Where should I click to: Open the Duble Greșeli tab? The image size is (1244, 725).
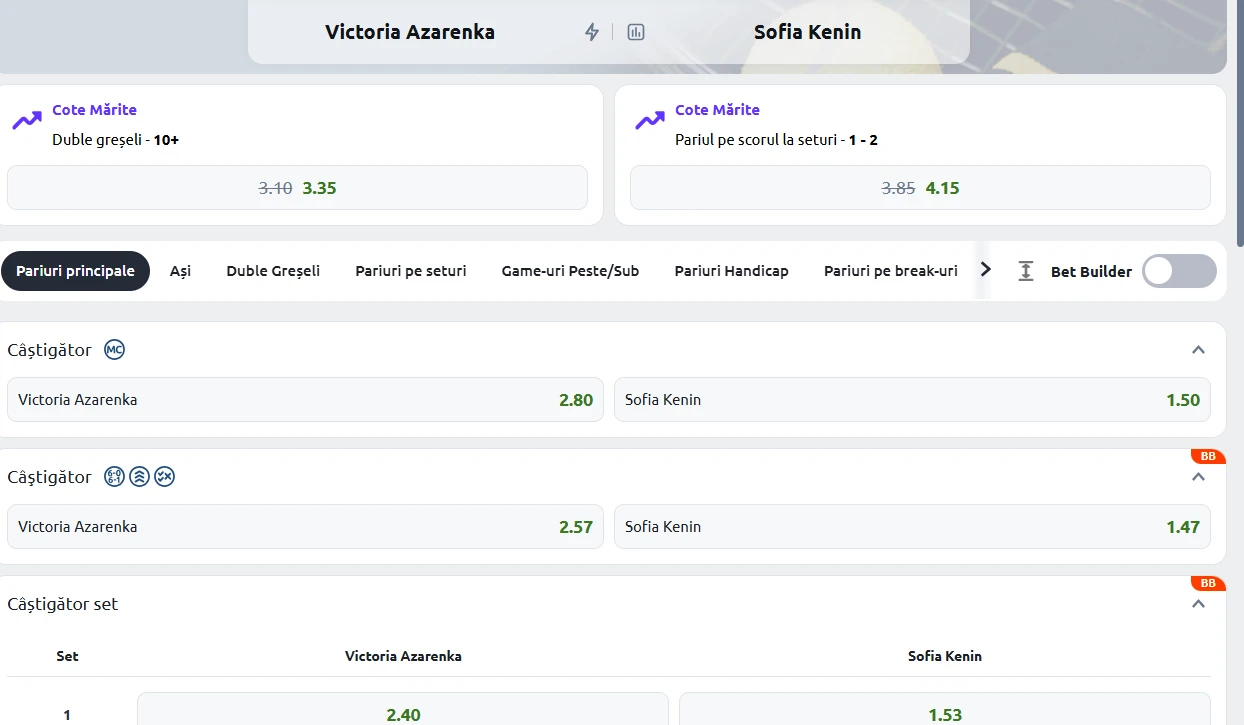(273, 271)
